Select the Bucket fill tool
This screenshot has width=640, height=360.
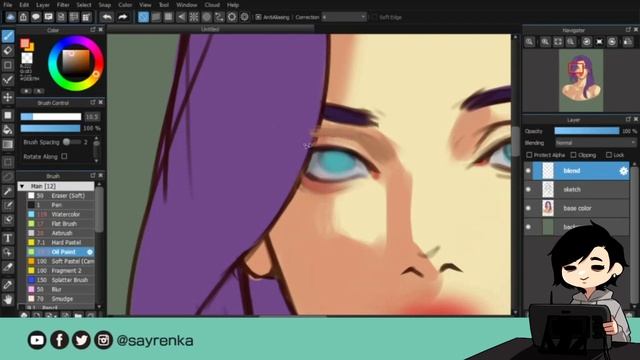point(8,130)
